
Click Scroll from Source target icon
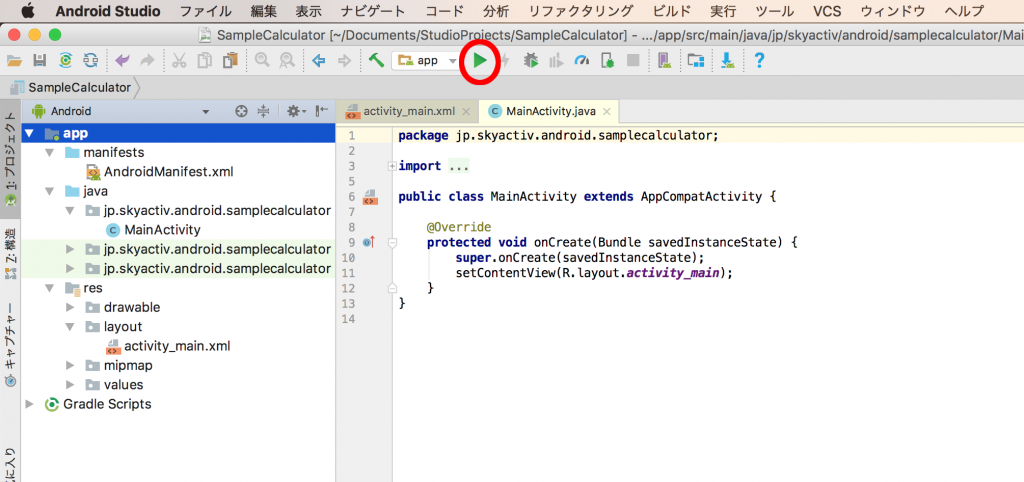pyautogui.click(x=241, y=112)
